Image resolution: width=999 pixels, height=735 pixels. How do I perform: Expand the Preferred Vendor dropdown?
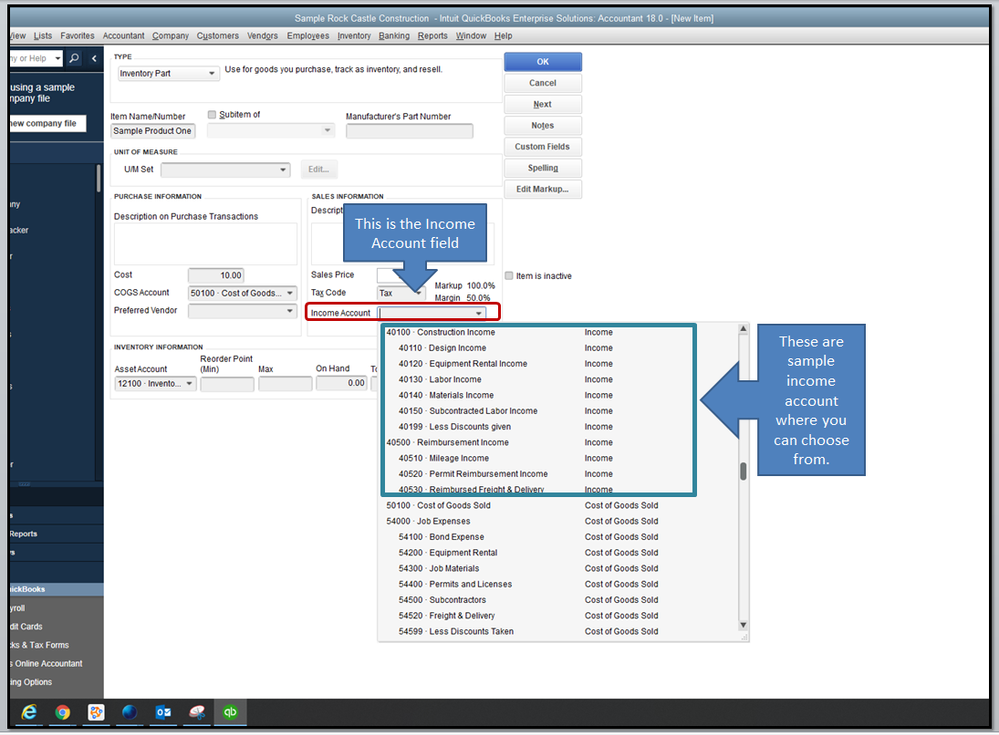click(x=242, y=311)
